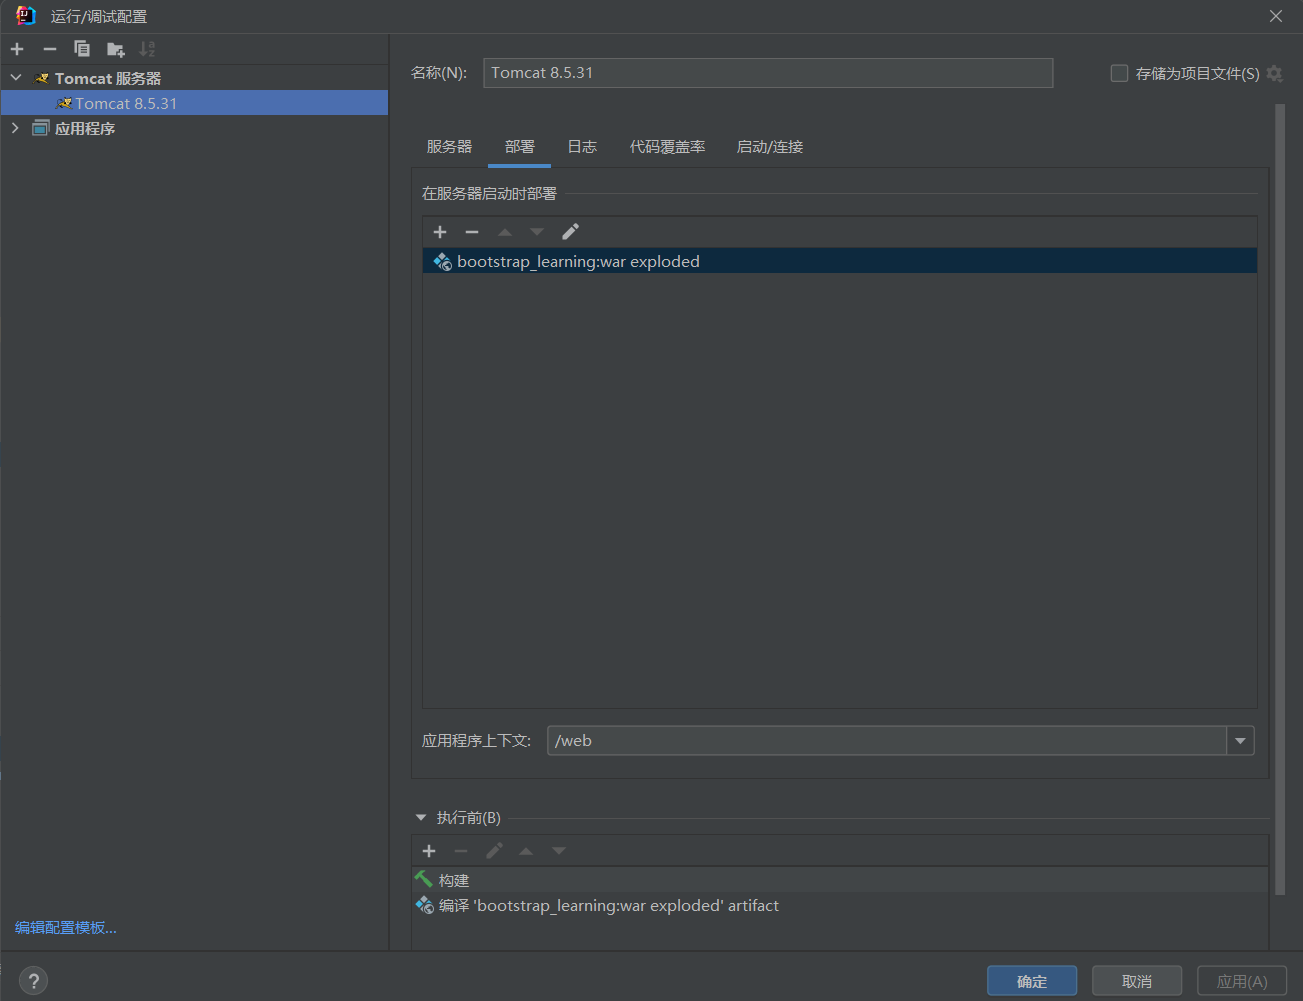Click the right panel vertical scrollbar
Image resolution: width=1303 pixels, height=1001 pixels.
point(1280,500)
